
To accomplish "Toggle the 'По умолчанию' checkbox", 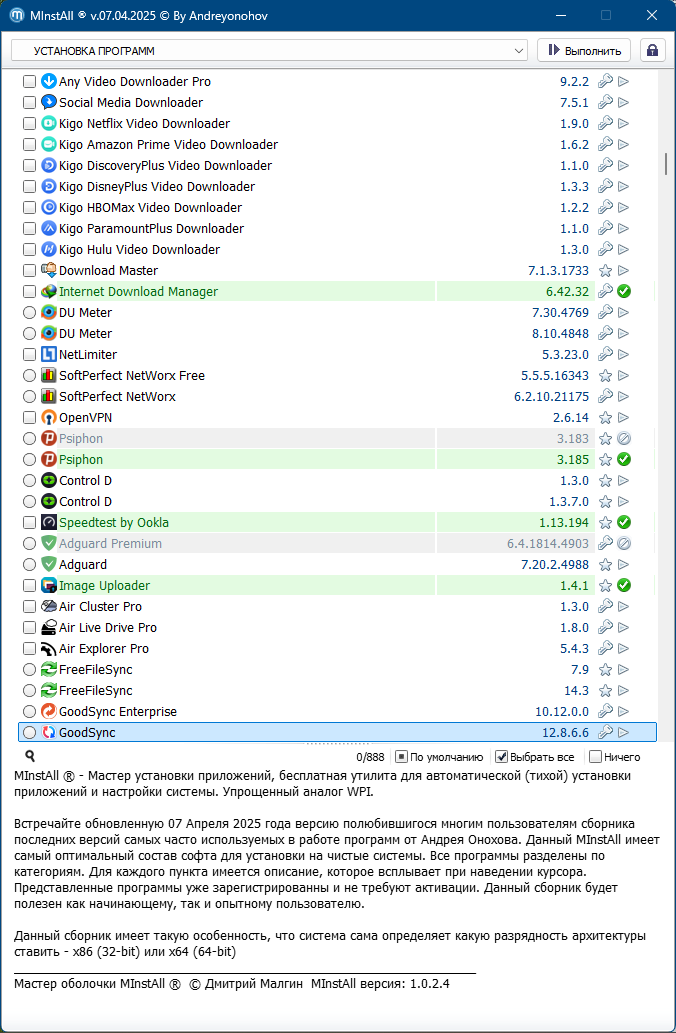I will pyautogui.click(x=401, y=757).
